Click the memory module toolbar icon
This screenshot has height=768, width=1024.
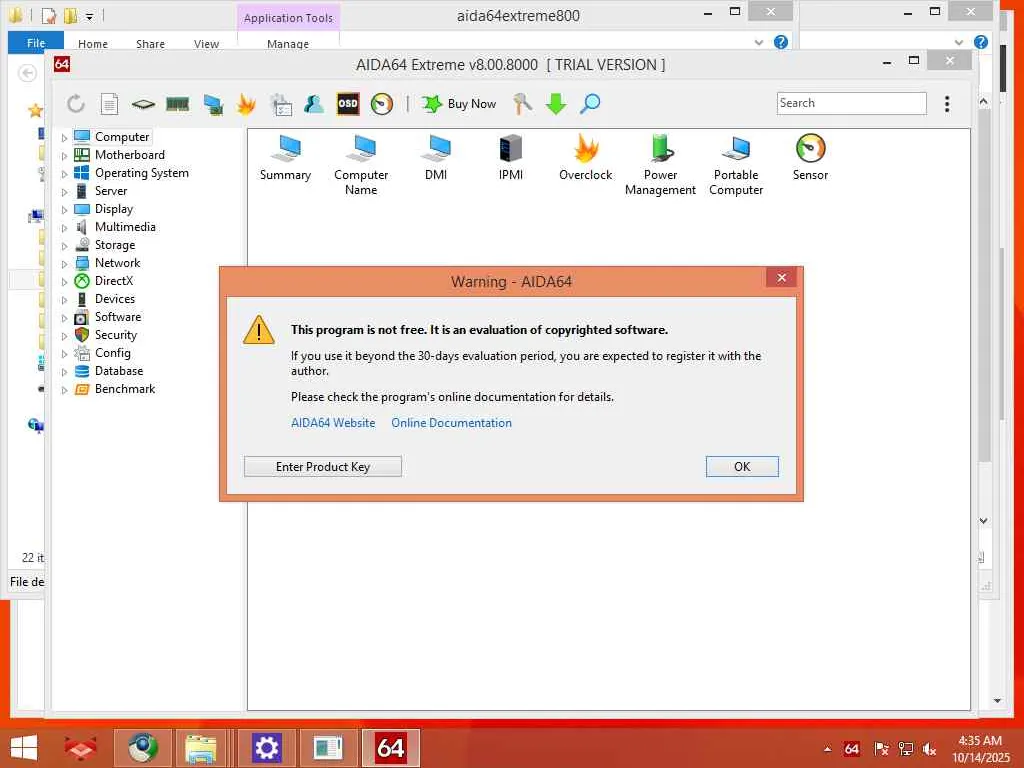178,104
